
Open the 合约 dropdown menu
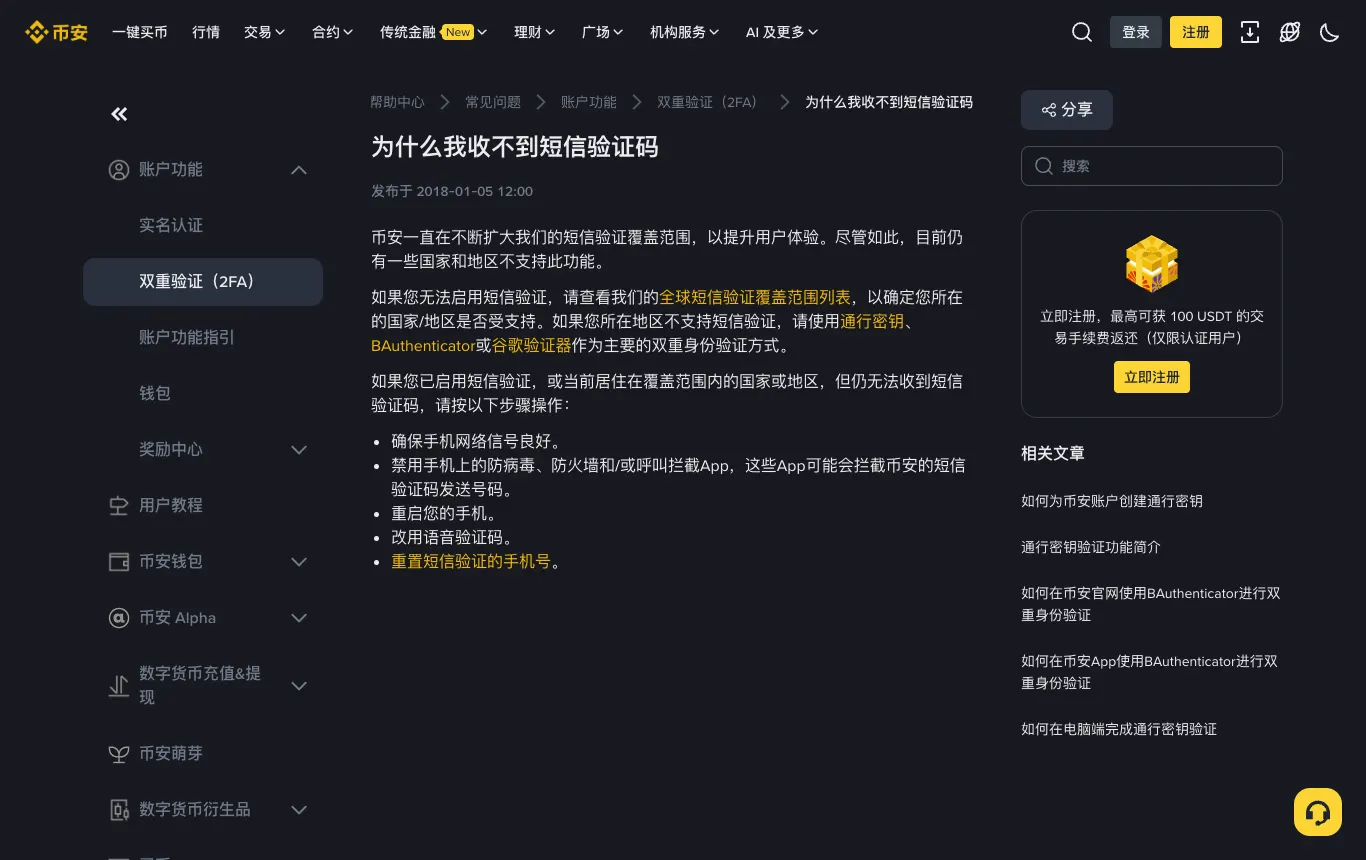click(x=333, y=32)
